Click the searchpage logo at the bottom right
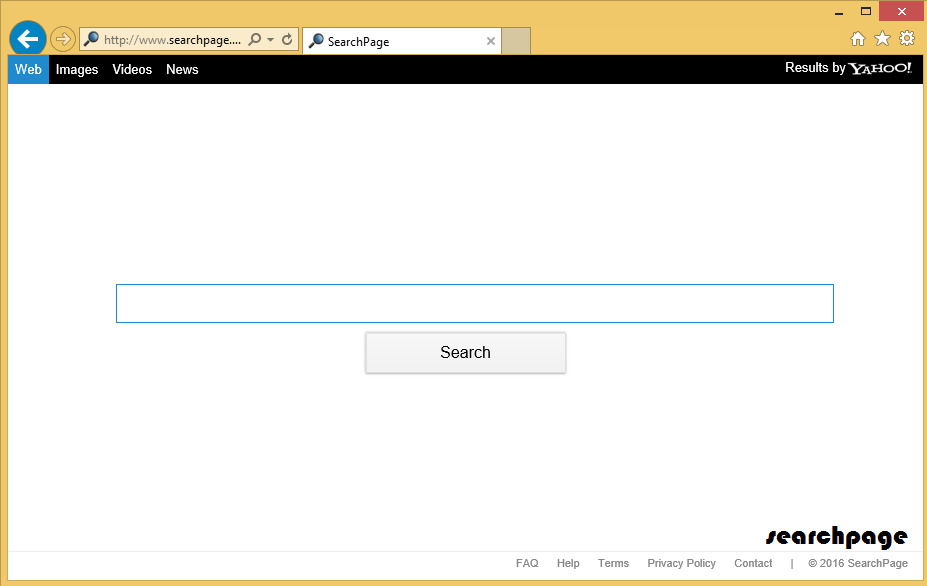The image size is (927, 586). (x=837, y=536)
